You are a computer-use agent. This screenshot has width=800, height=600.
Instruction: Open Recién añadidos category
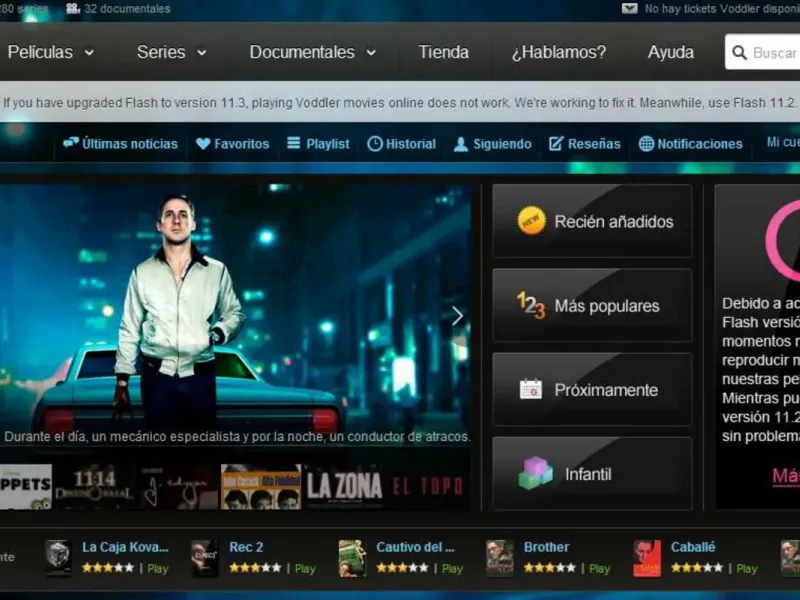coord(592,221)
